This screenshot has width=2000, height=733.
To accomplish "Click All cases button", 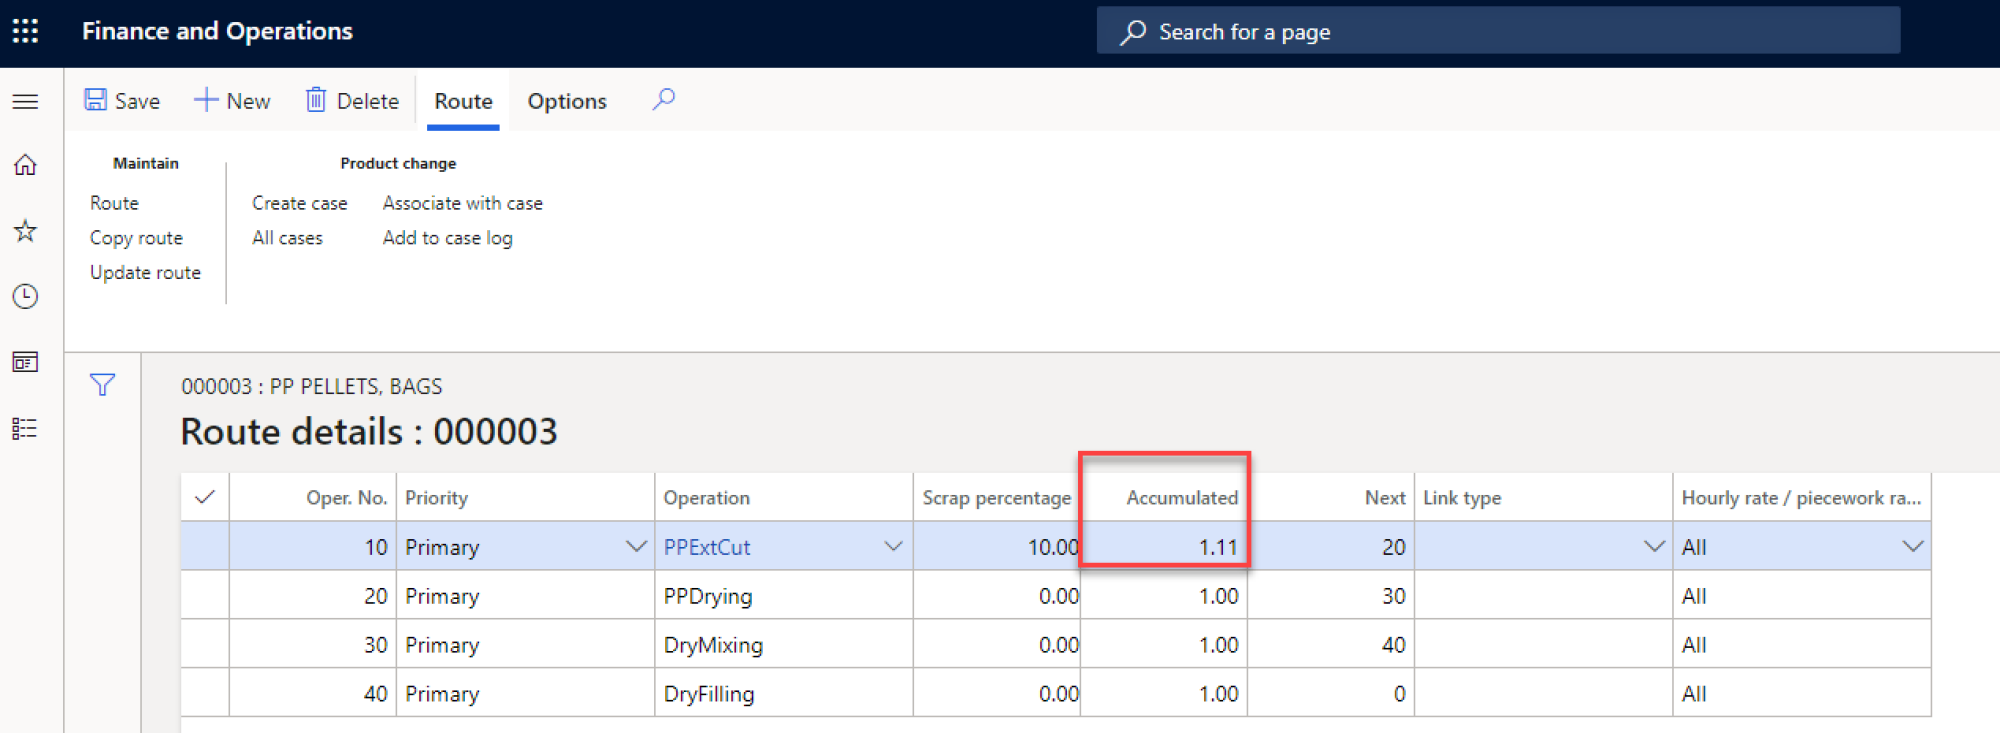I will [x=287, y=238].
